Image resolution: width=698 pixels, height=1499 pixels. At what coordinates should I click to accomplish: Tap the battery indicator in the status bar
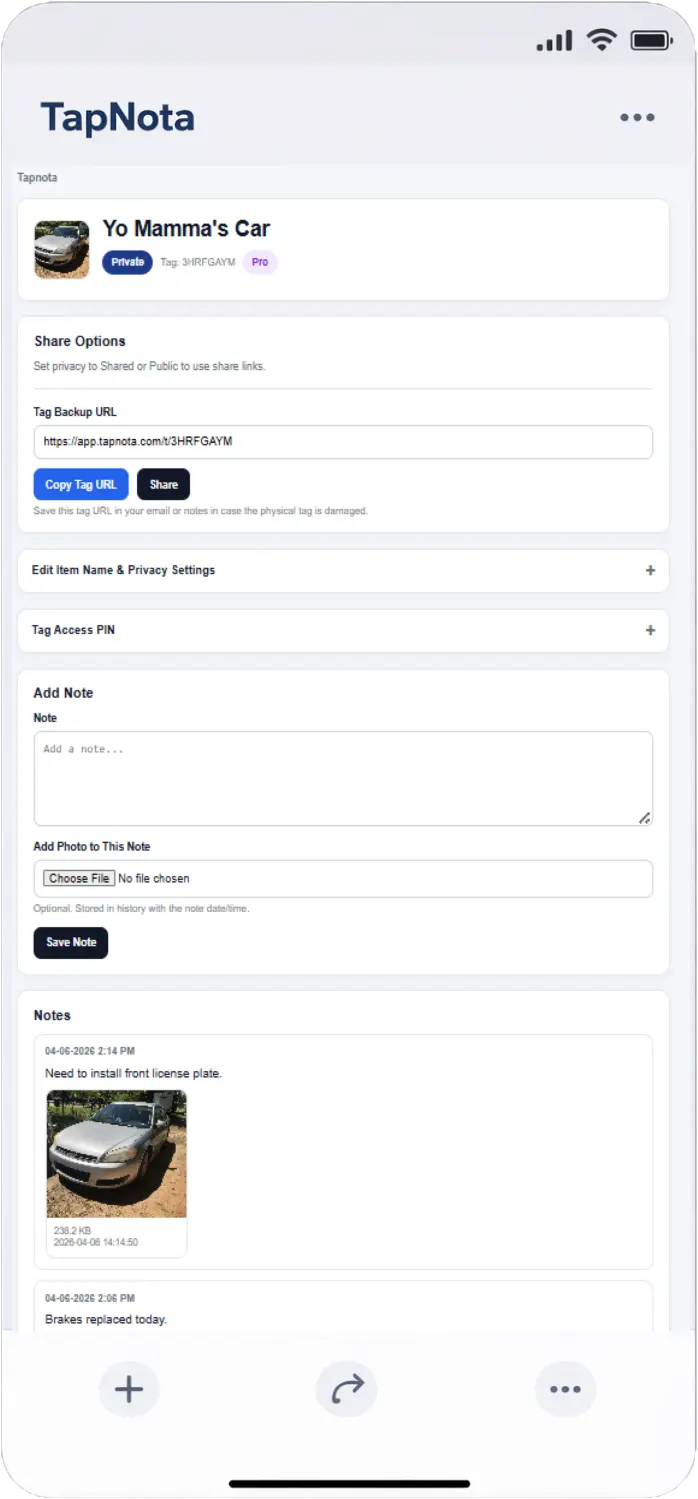click(651, 39)
